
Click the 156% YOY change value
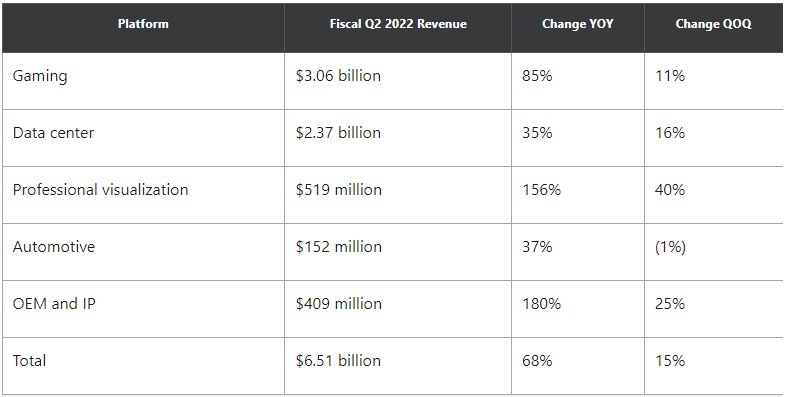point(542,190)
